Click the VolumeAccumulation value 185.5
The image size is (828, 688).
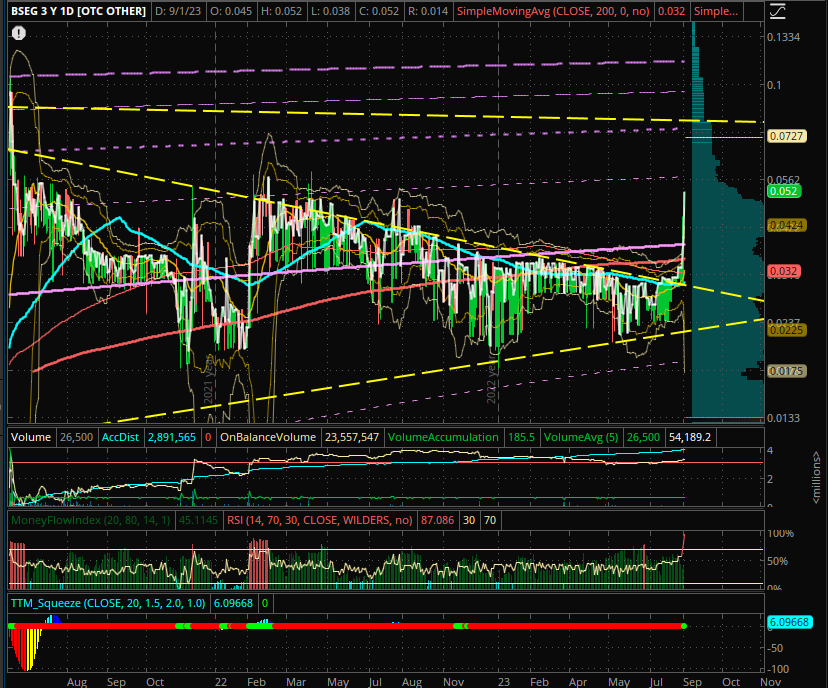click(x=521, y=437)
